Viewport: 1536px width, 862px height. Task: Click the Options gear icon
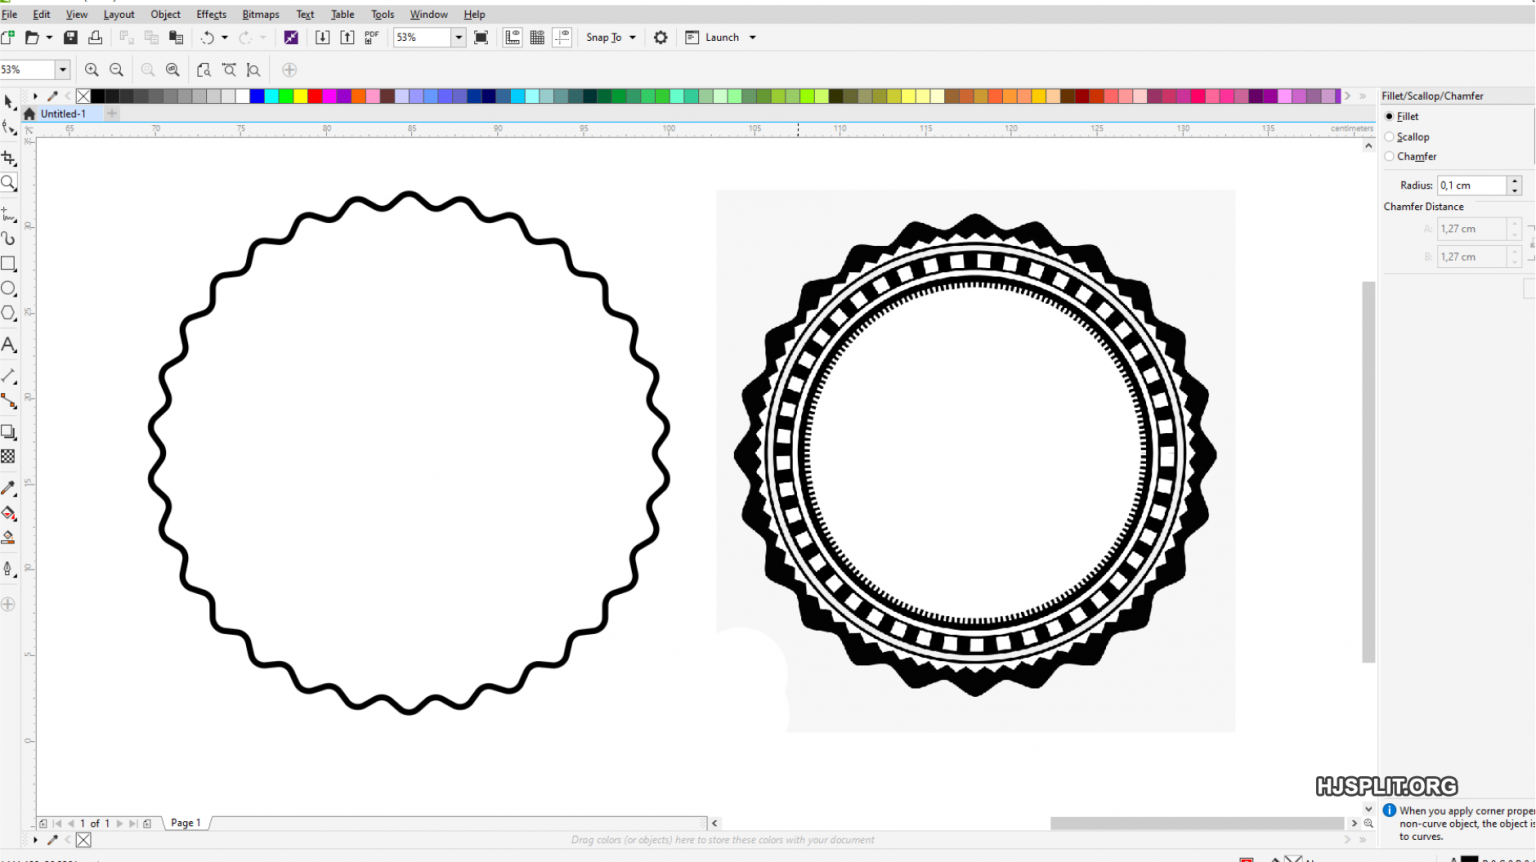[660, 37]
